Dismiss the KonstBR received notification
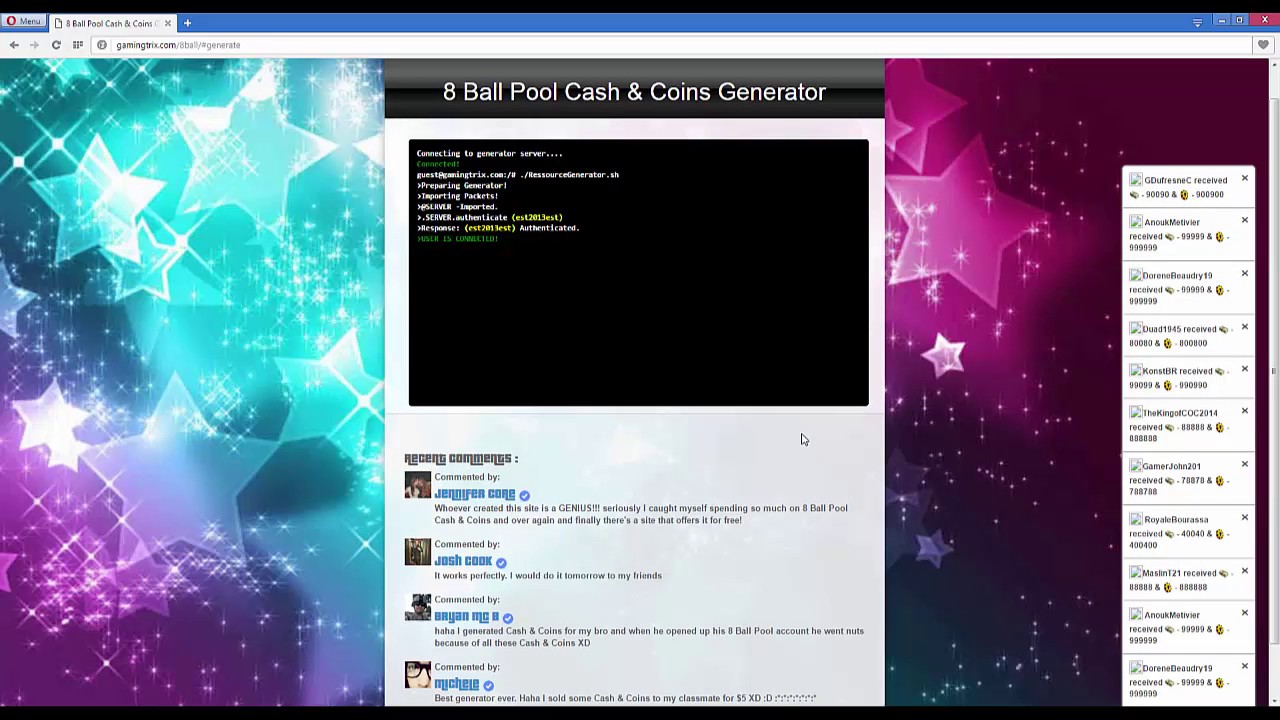Viewport: 1280px width, 720px height. point(1245,369)
